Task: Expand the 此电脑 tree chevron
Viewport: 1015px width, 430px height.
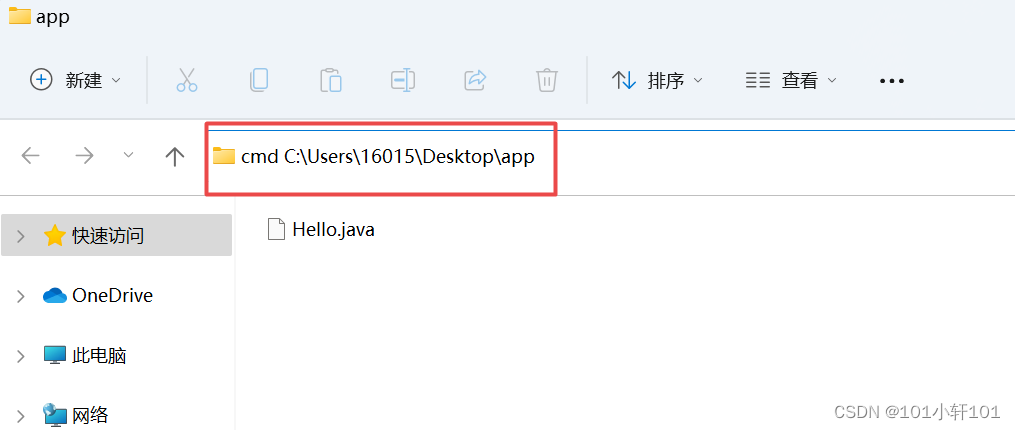Action: (21, 356)
